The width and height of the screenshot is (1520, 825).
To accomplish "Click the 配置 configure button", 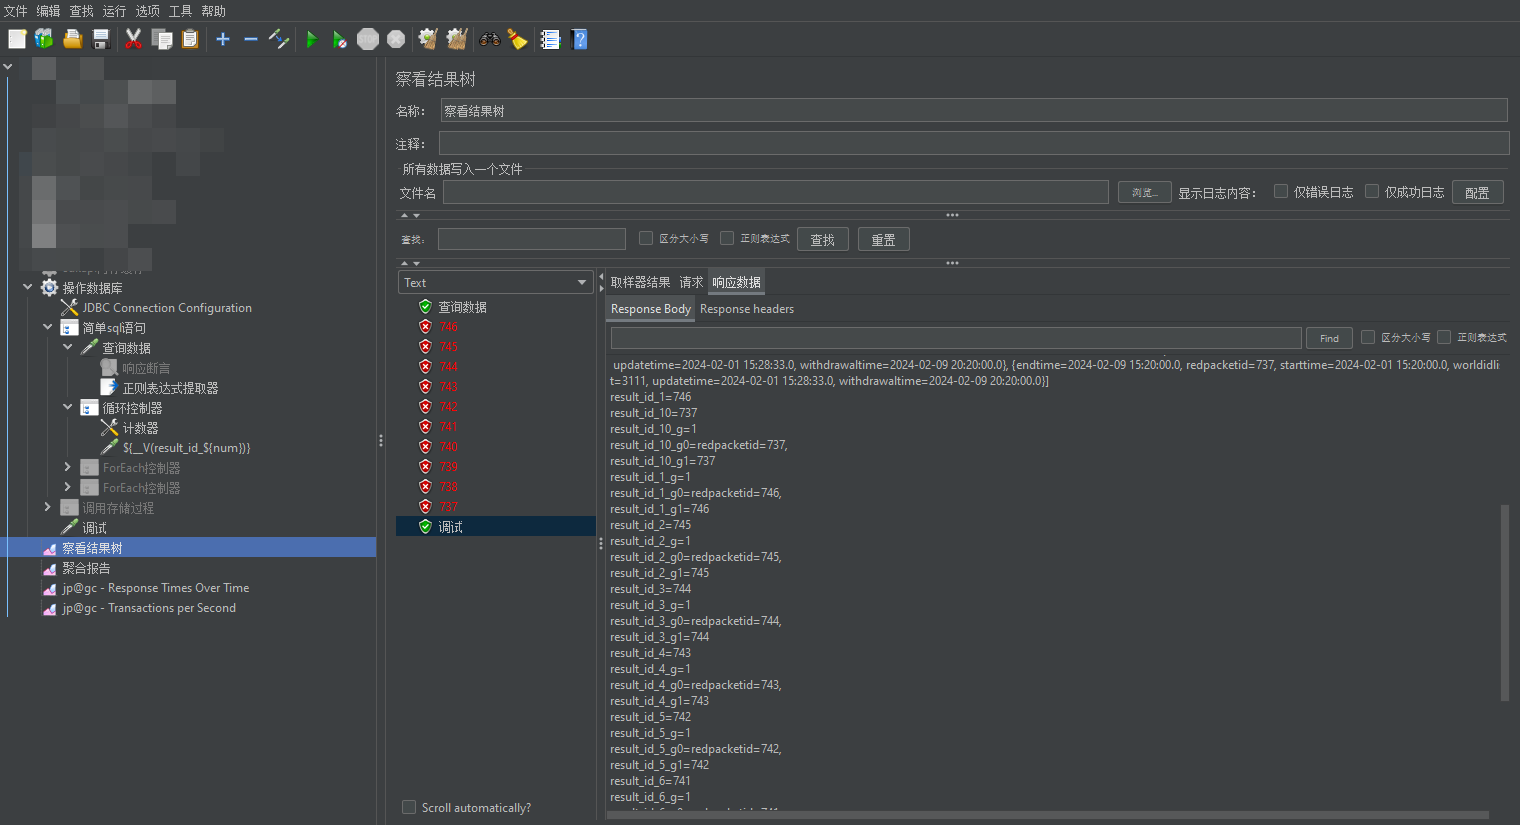I will point(1477,192).
